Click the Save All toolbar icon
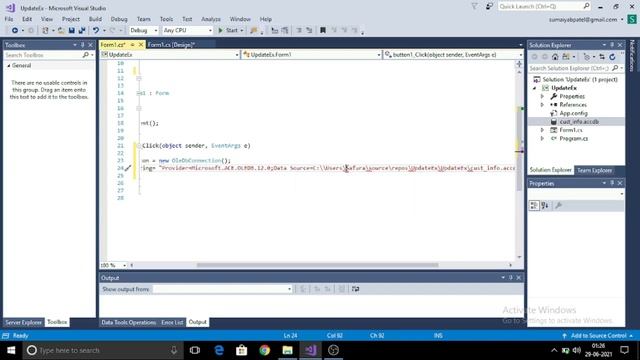Screen dimensions: 640x360 (82, 30)
